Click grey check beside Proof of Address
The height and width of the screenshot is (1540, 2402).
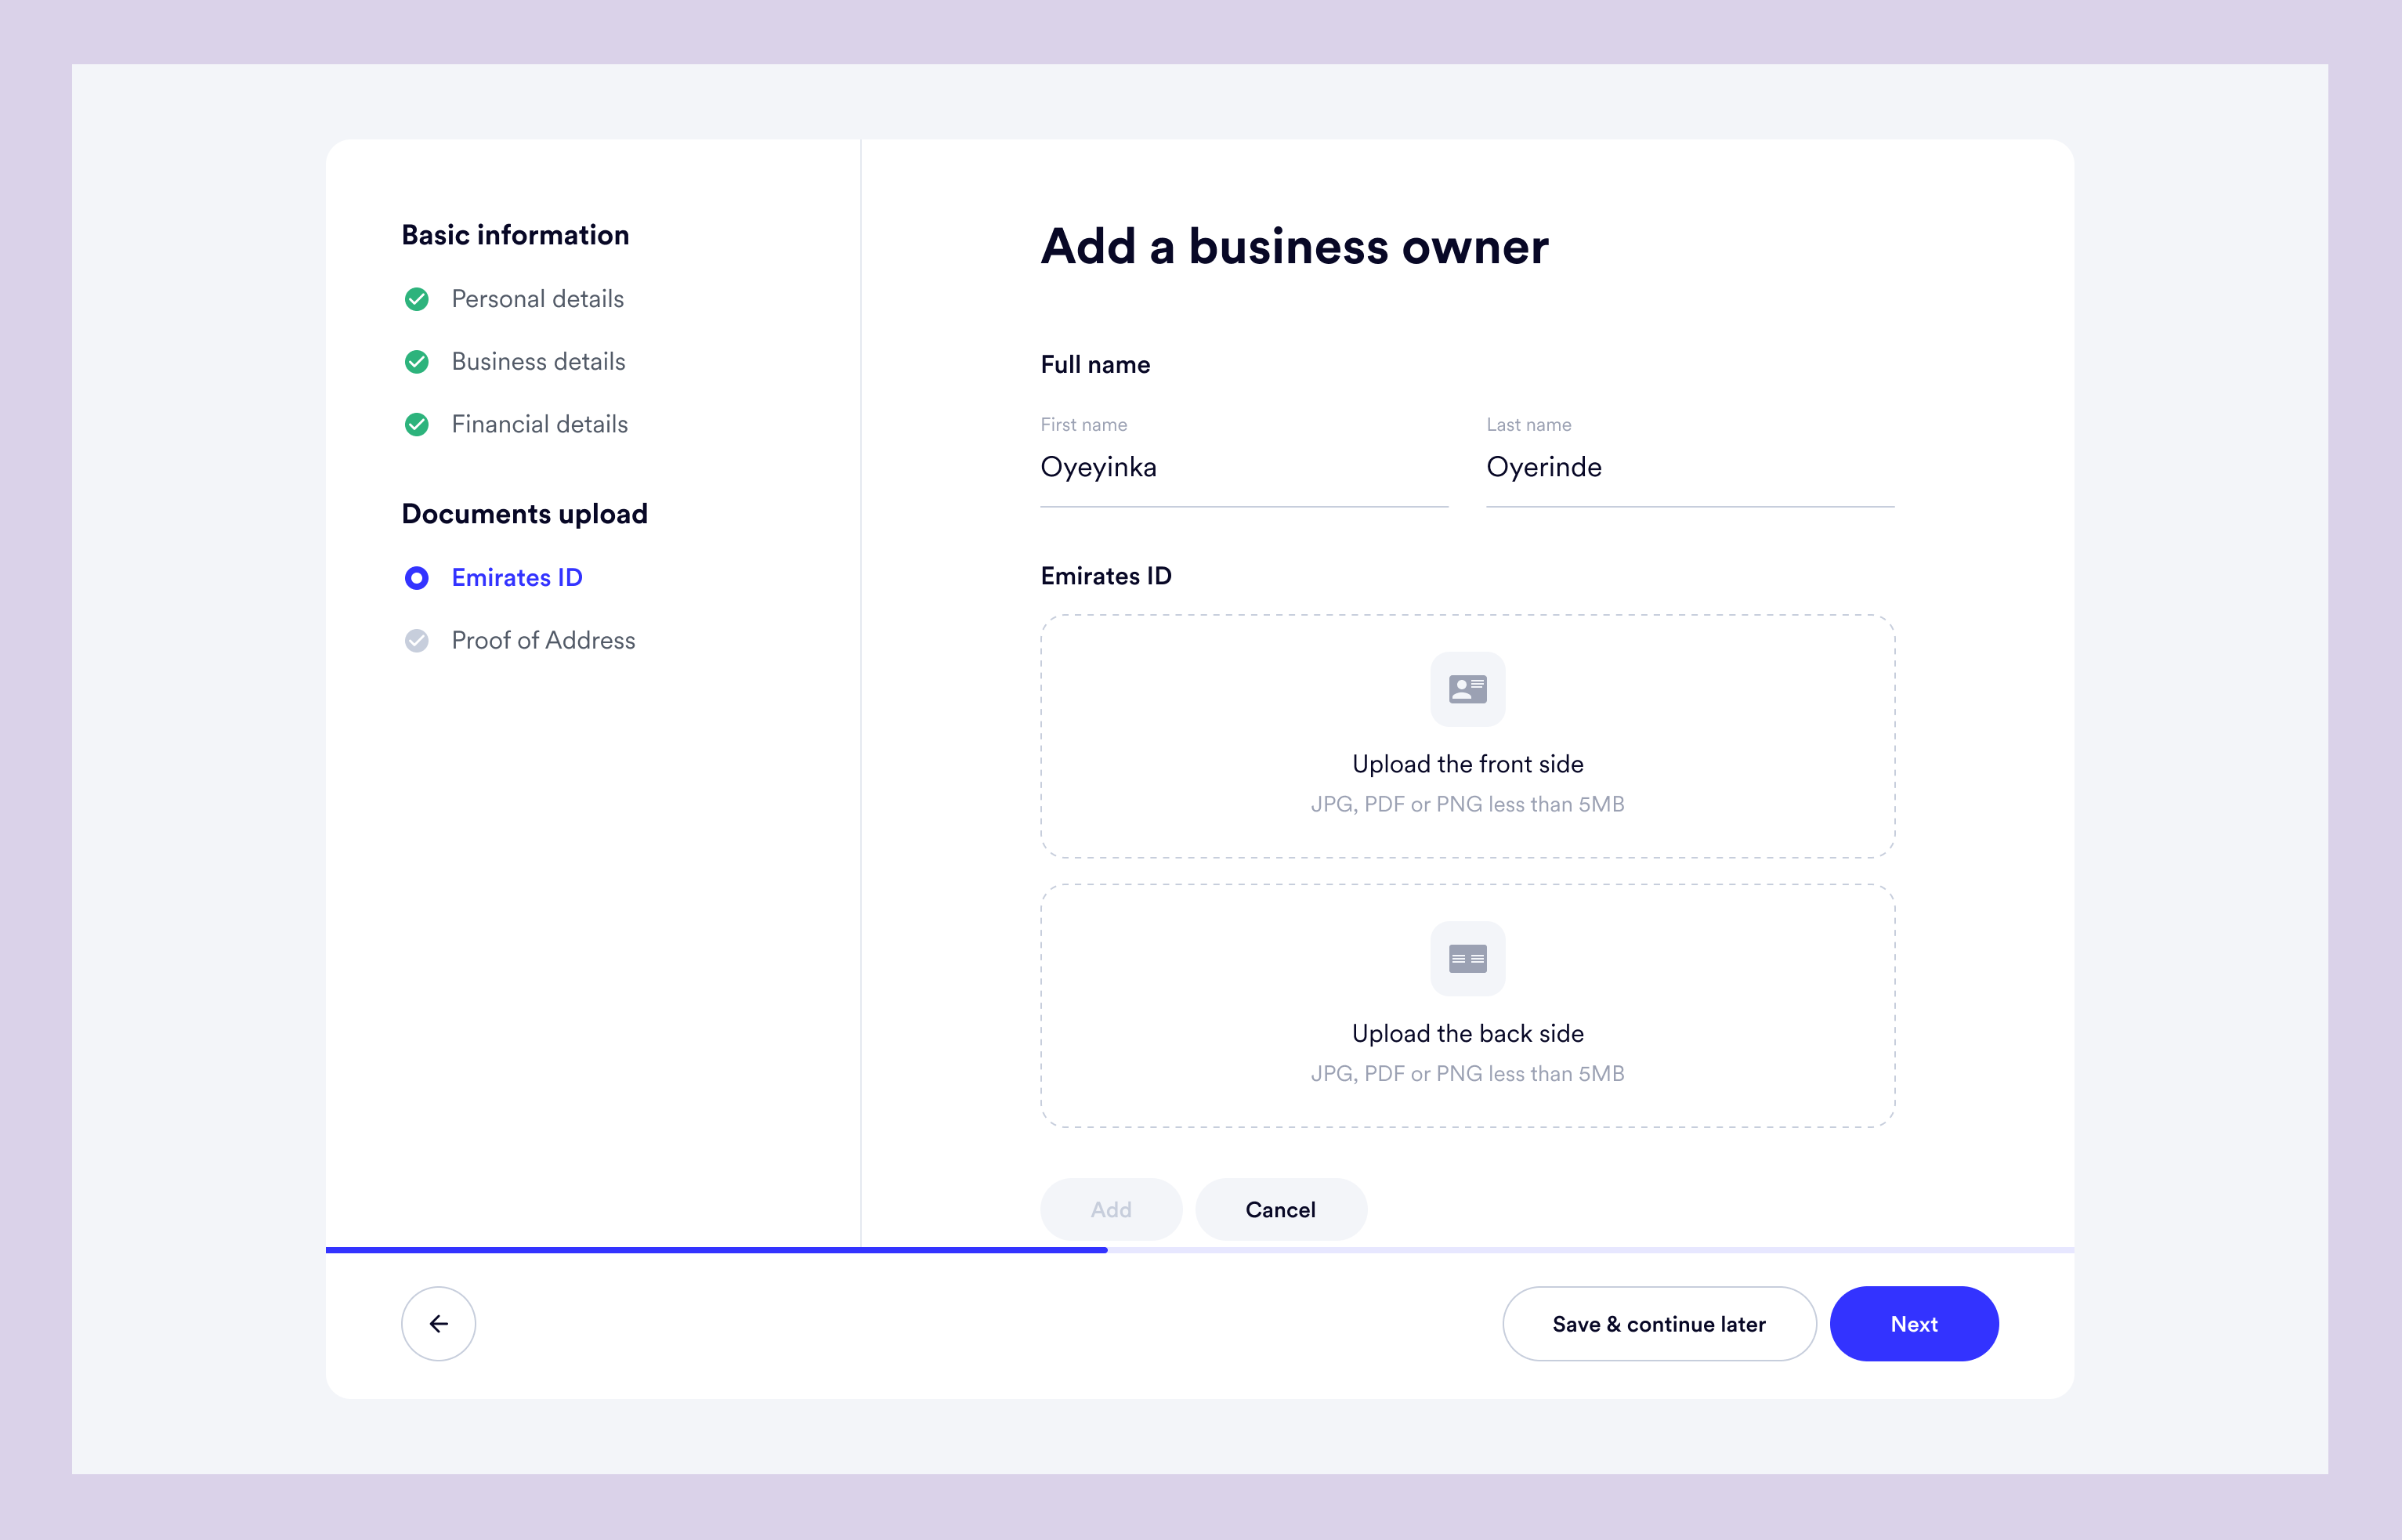(417, 641)
